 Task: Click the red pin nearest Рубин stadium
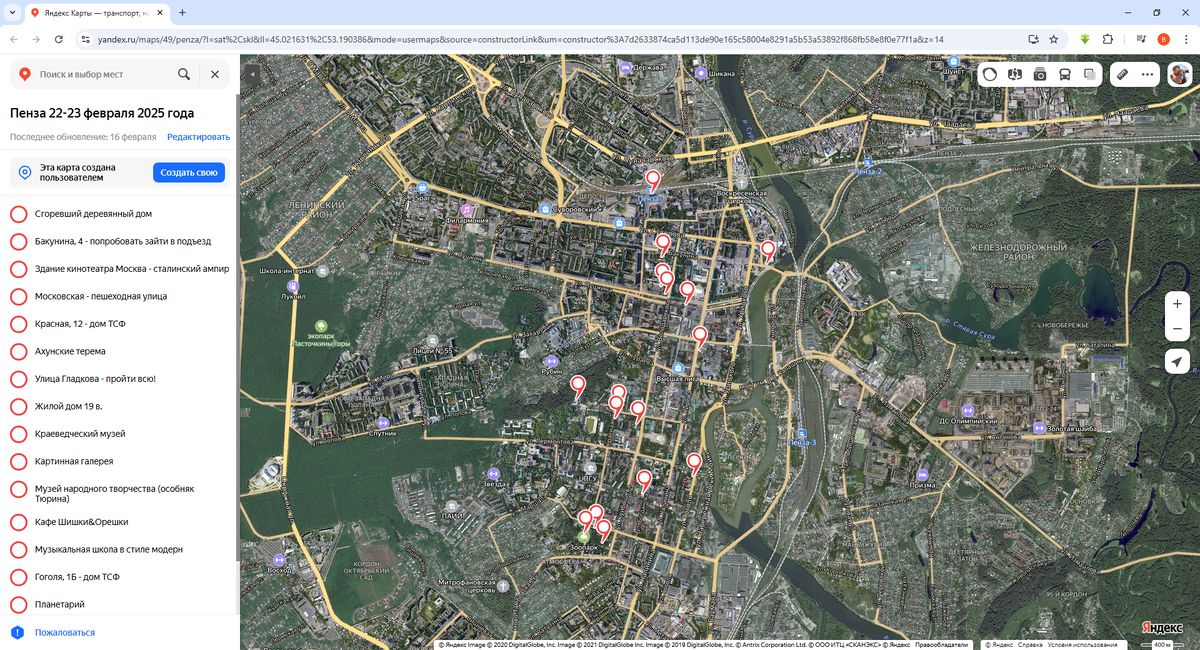[578, 386]
